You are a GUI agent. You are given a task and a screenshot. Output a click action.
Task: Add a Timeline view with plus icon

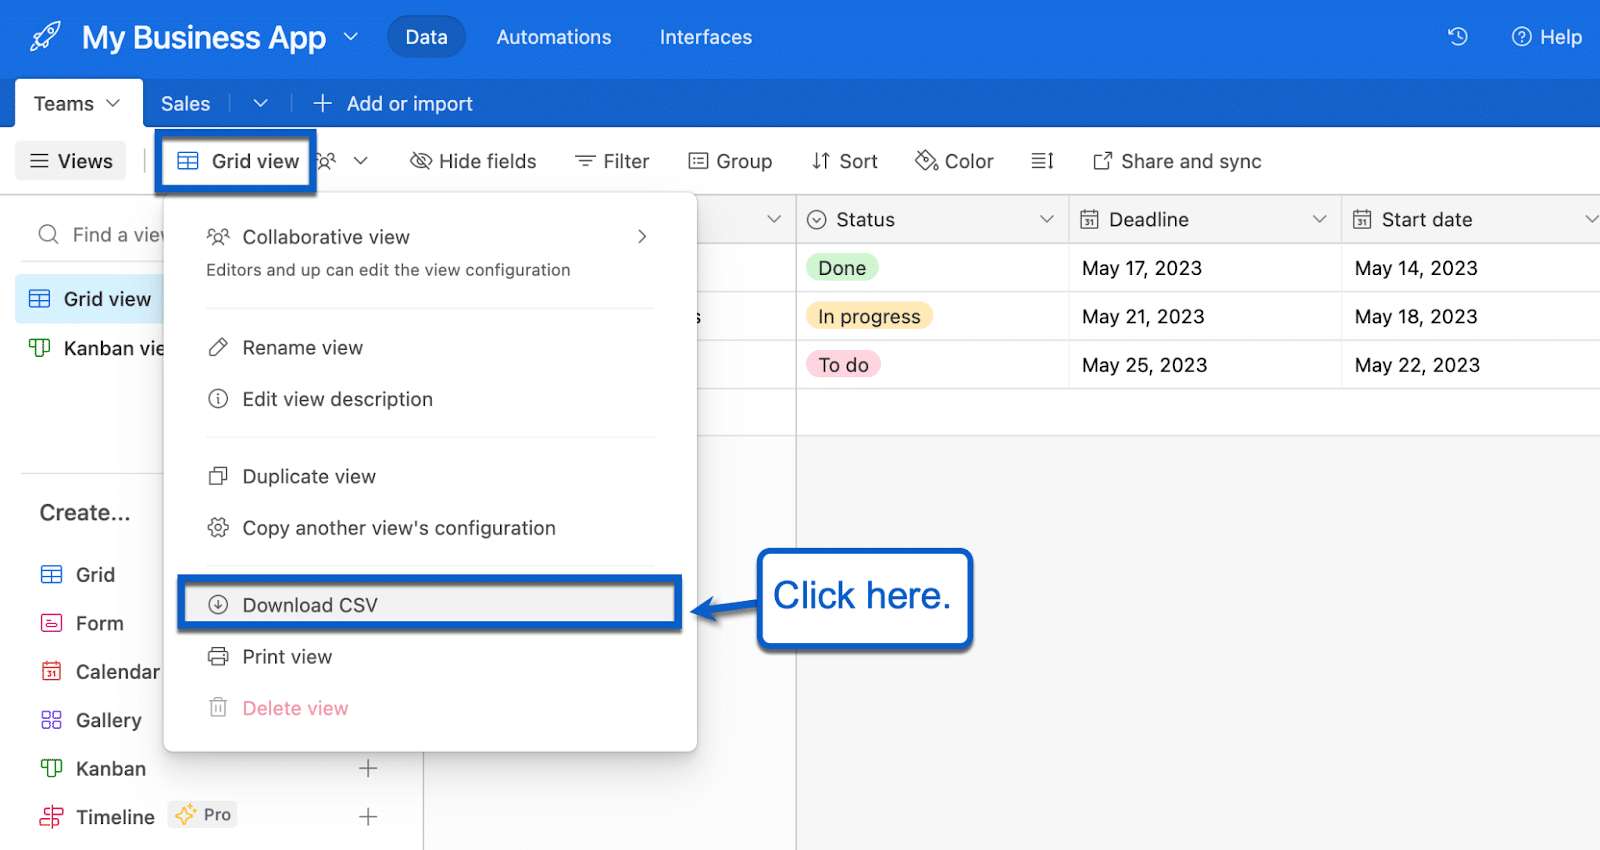(368, 816)
